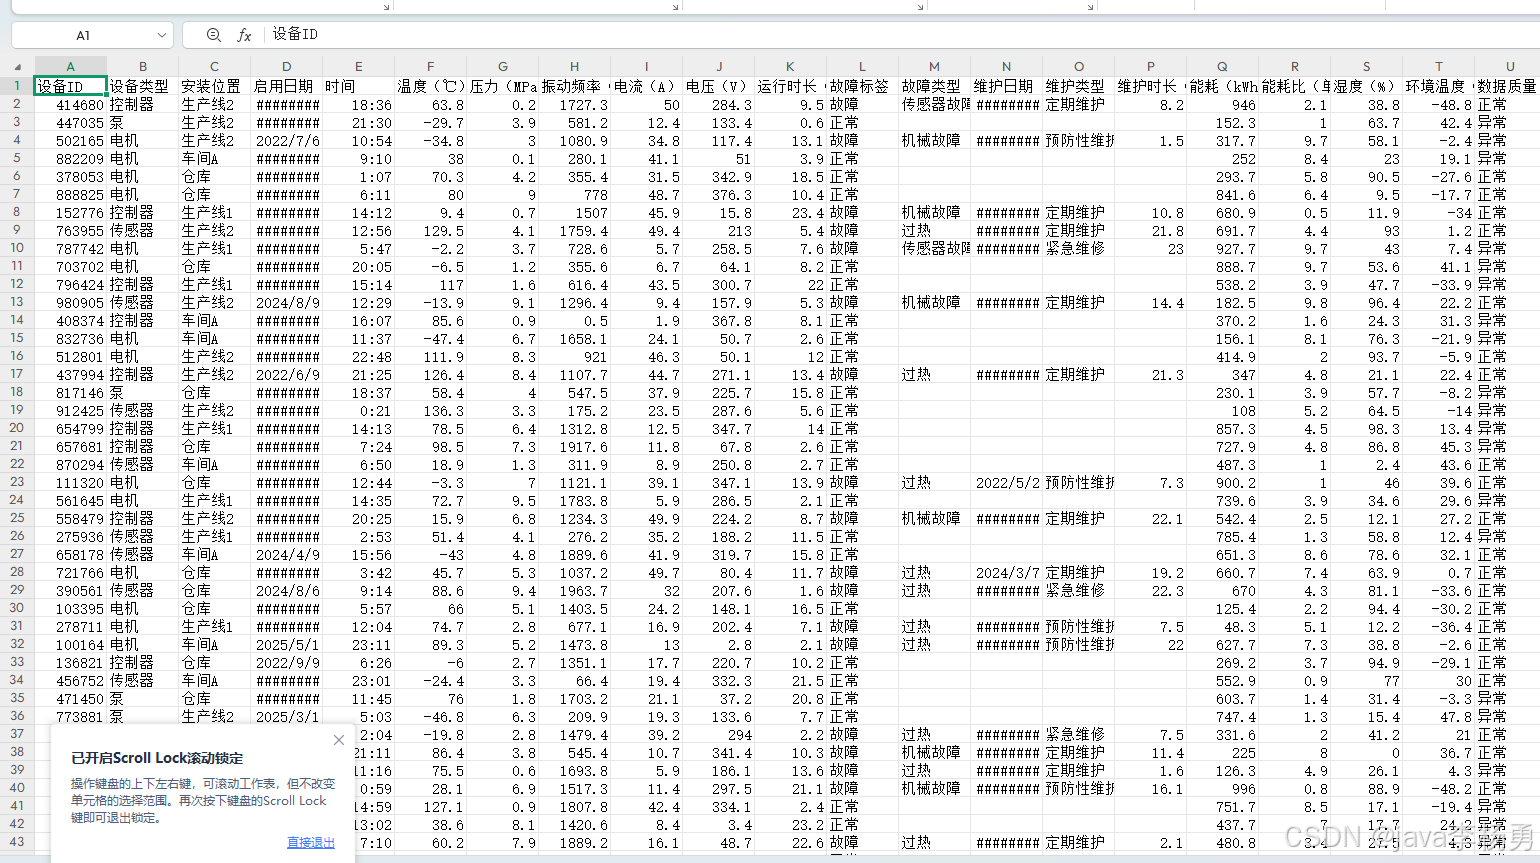The width and height of the screenshot is (1540, 863).
Task: Select column P header
Action: pyautogui.click(x=1150, y=67)
